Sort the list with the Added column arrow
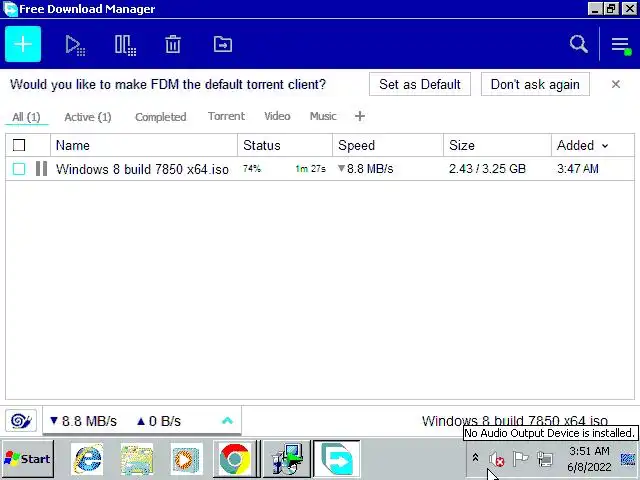This screenshot has width=640, height=480. pos(605,145)
